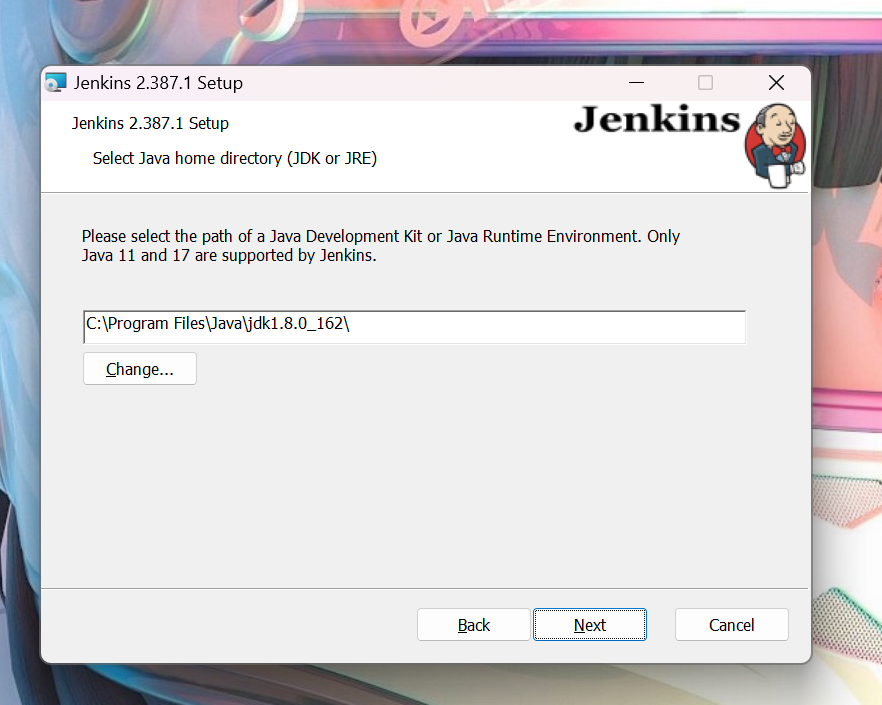Screen dimensions: 882x705
Task: Close the Jenkins Setup window
Action: (776, 83)
